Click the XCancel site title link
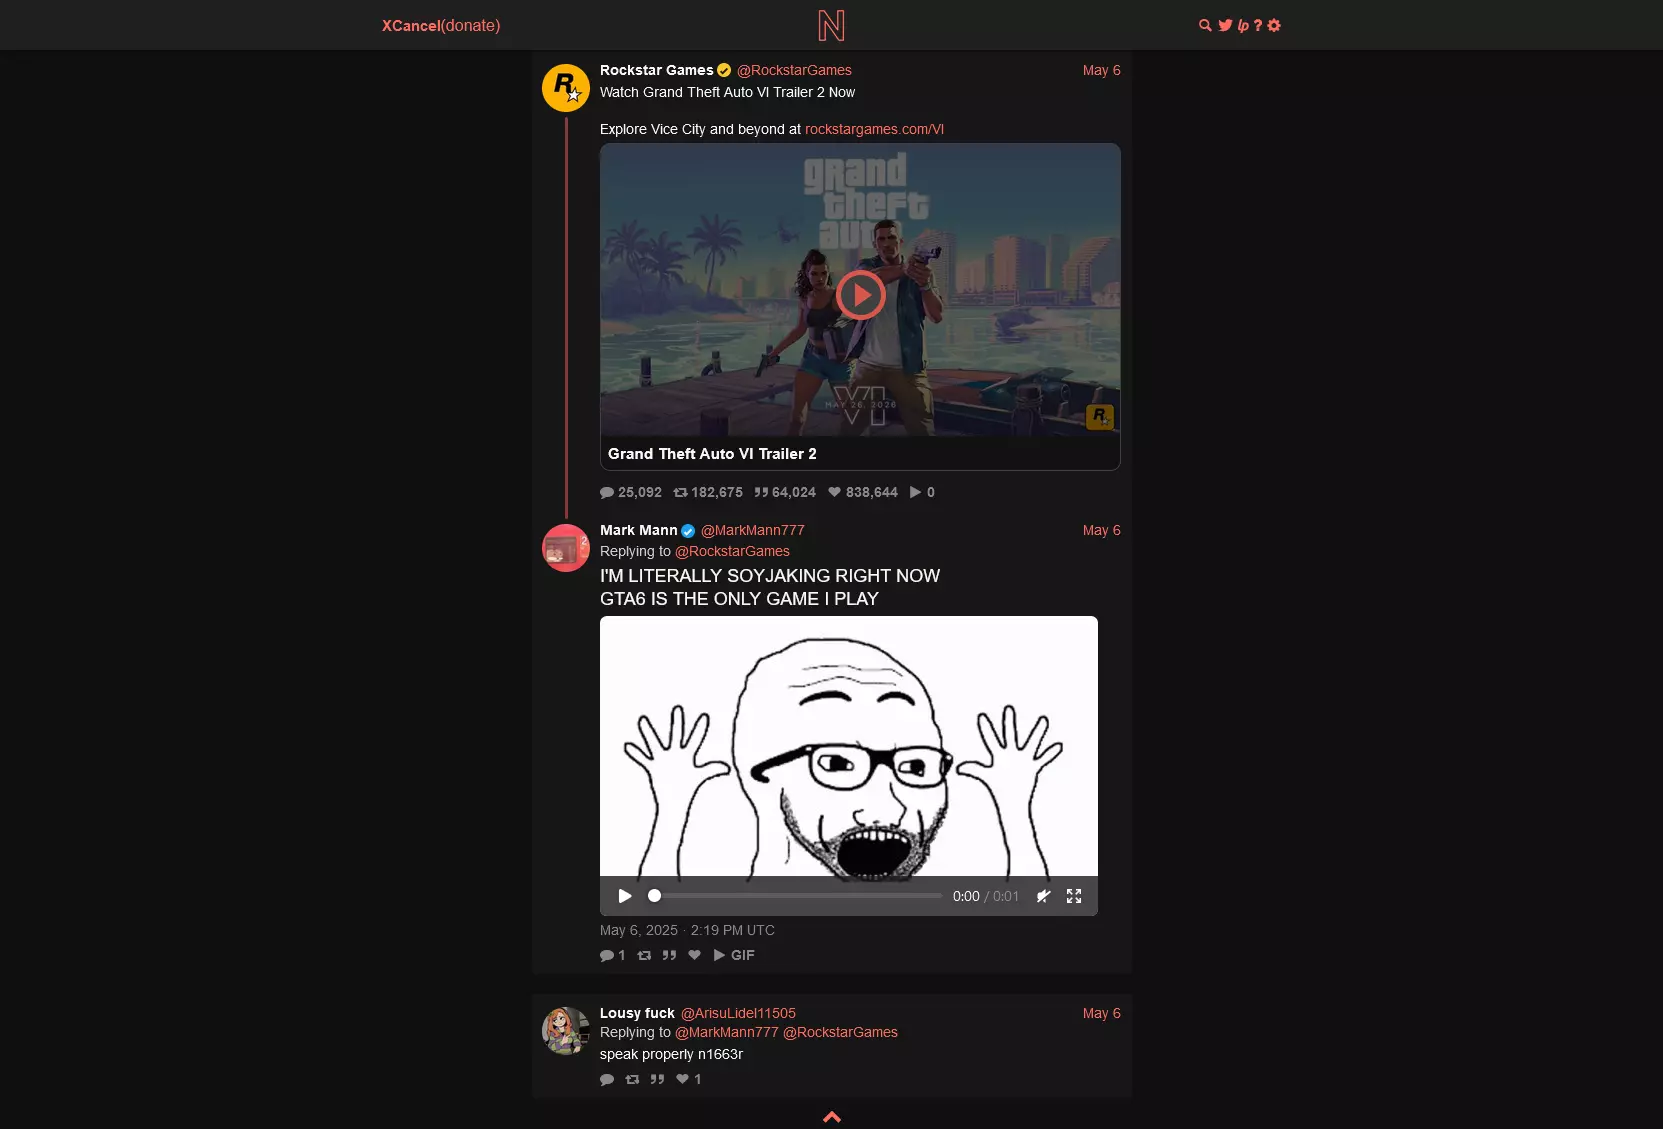Screen dimensions: 1663x1129 [x=411, y=26]
